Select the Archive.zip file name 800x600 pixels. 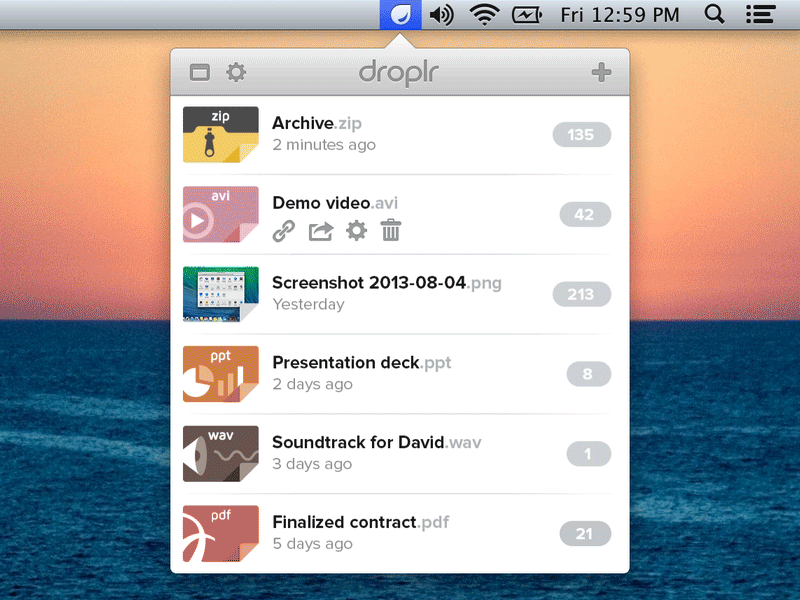[317, 123]
